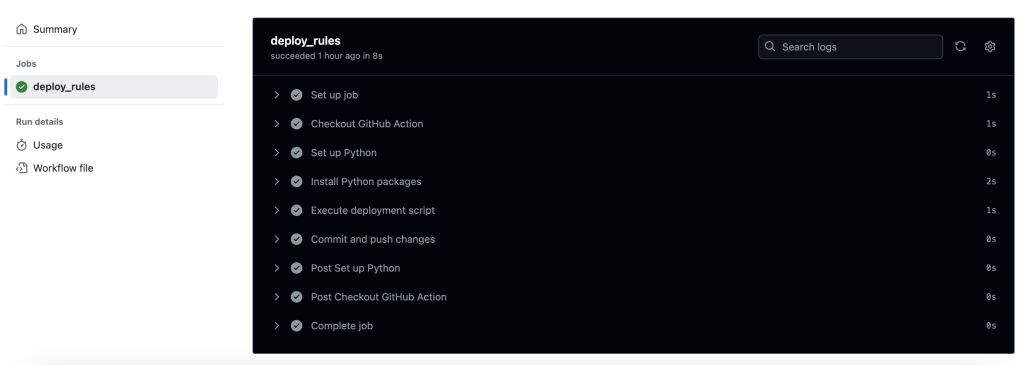The image size is (1024, 365).
Task: Click the "Commit and push changes" step label
Action: point(373,239)
